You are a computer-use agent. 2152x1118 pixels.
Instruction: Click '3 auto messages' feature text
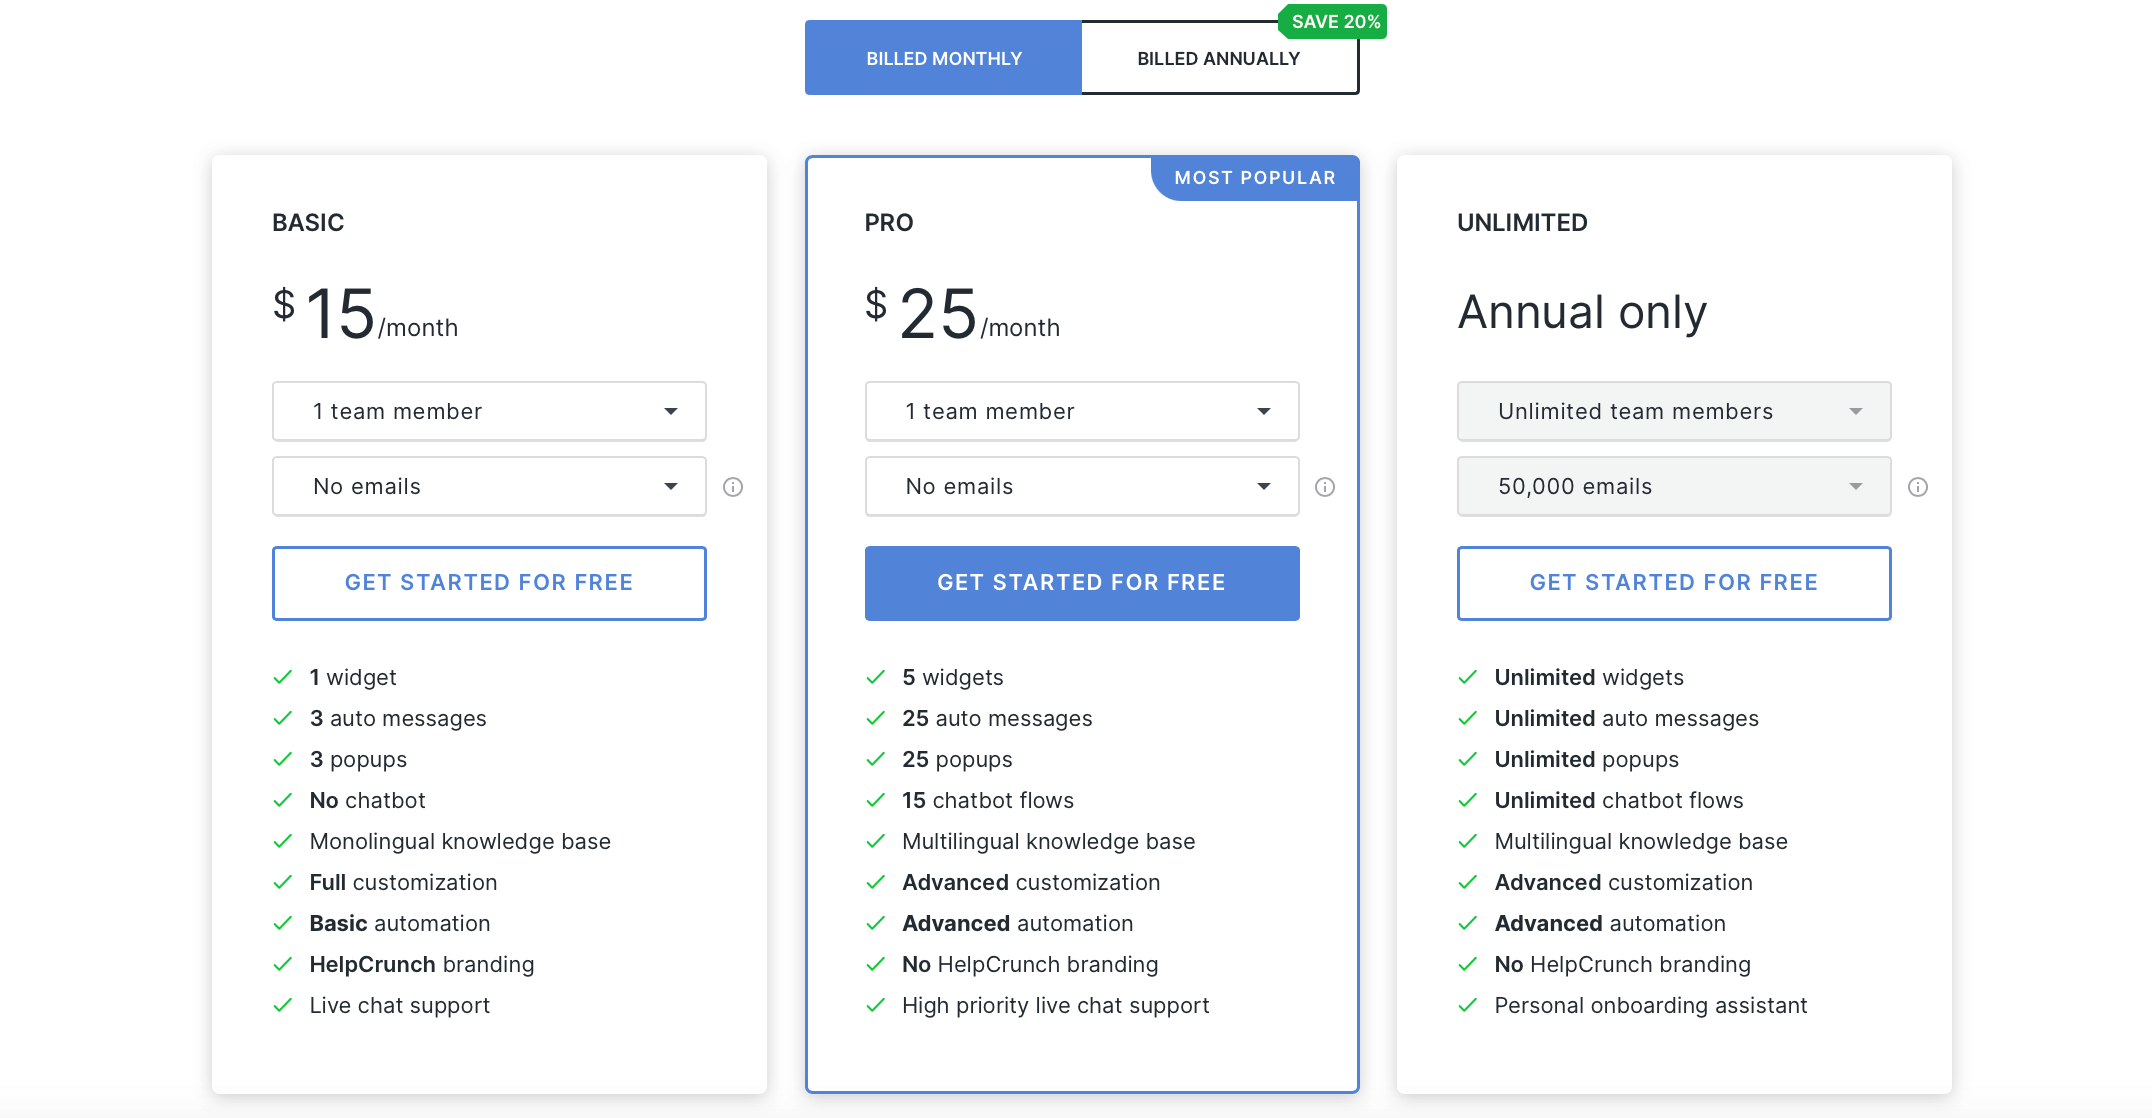[398, 718]
